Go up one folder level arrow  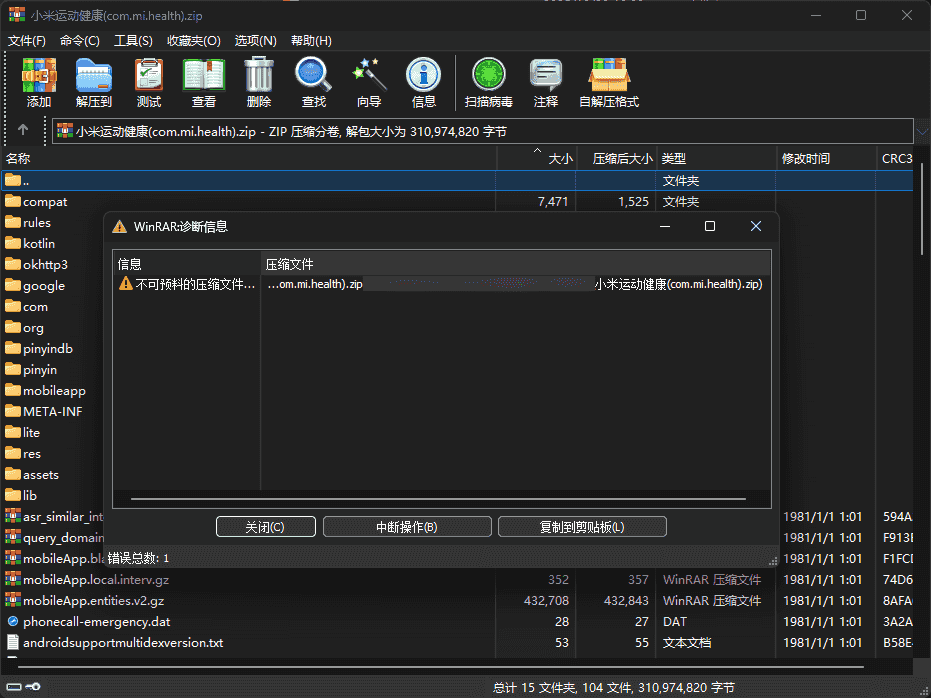[x=23, y=130]
